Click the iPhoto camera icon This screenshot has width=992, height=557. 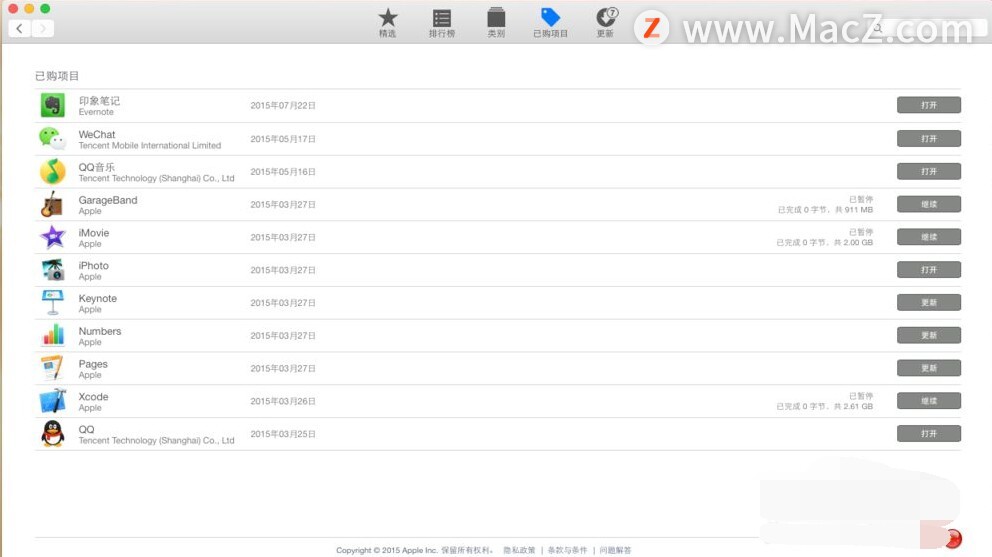pos(53,270)
